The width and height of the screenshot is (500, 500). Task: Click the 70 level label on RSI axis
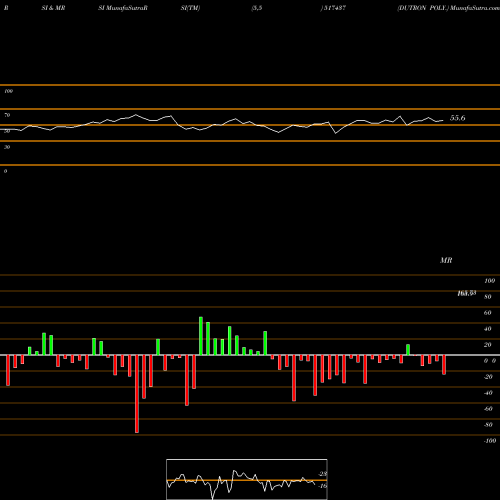[x=7, y=115]
